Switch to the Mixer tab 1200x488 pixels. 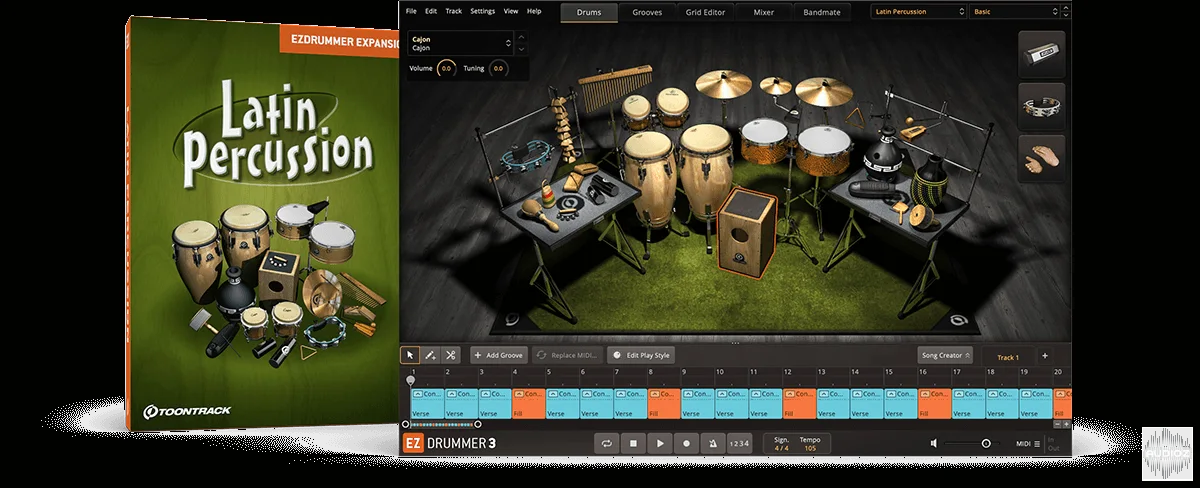tap(763, 12)
